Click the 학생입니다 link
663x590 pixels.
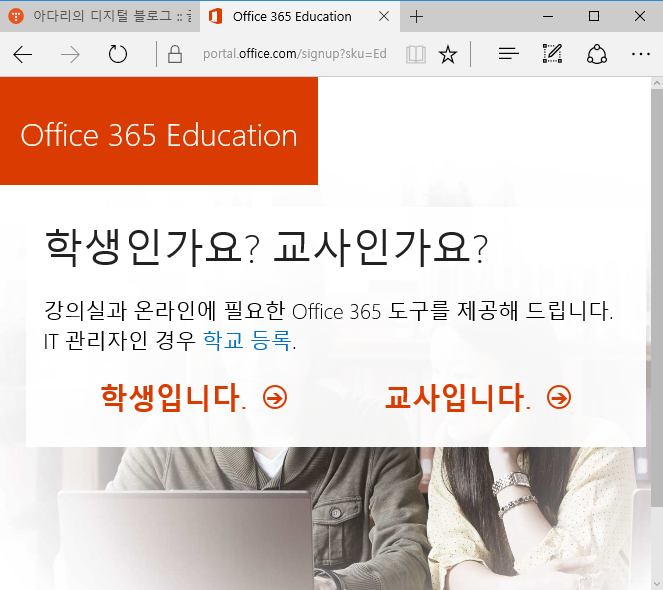tap(173, 398)
